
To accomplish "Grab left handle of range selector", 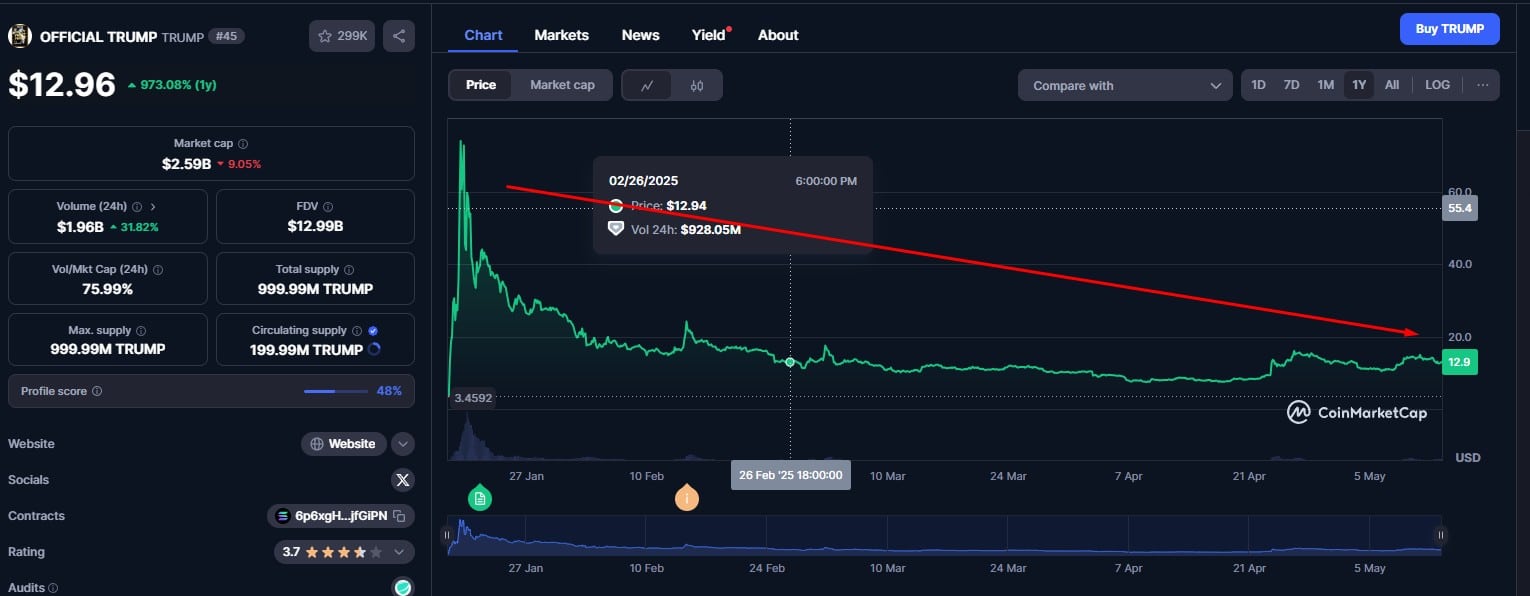I will pyautogui.click(x=447, y=535).
